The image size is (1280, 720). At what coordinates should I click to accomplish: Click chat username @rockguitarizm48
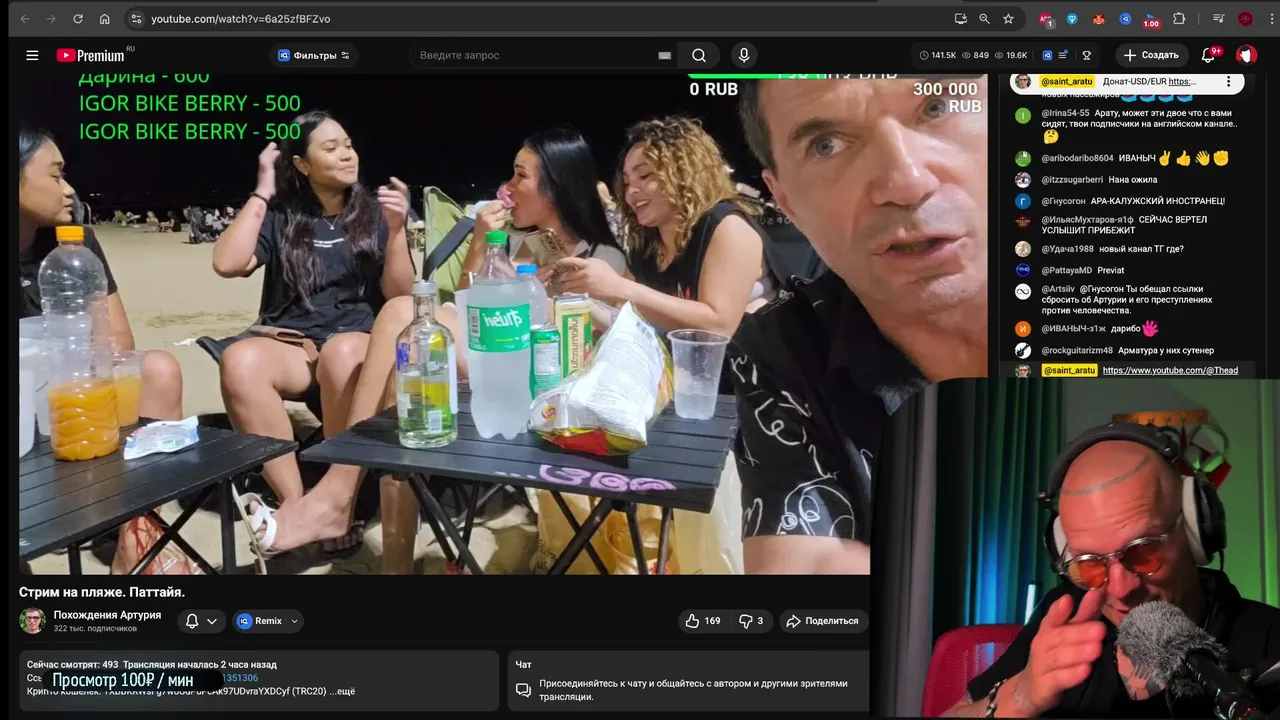coord(1077,350)
